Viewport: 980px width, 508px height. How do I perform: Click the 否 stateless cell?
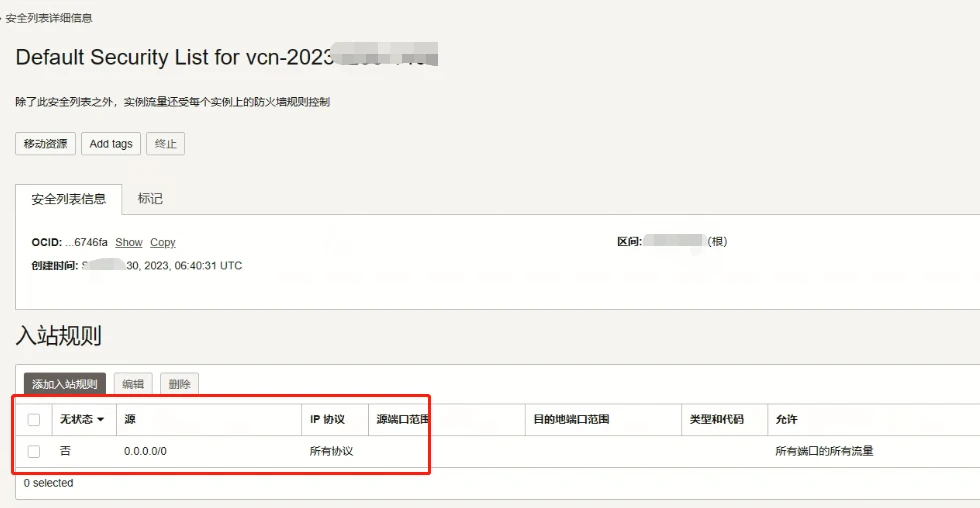point(65,451)
